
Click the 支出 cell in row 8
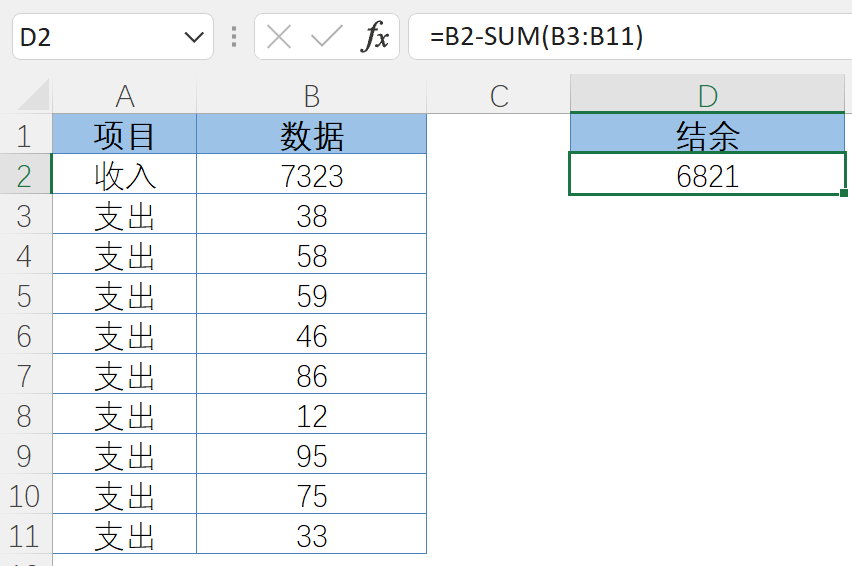point(124,414)
